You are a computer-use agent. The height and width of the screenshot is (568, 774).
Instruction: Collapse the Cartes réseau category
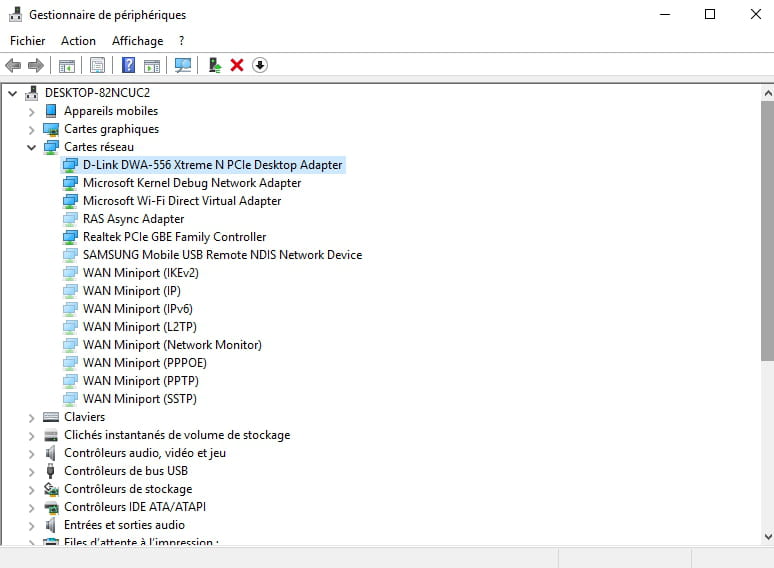click(32, 147)
